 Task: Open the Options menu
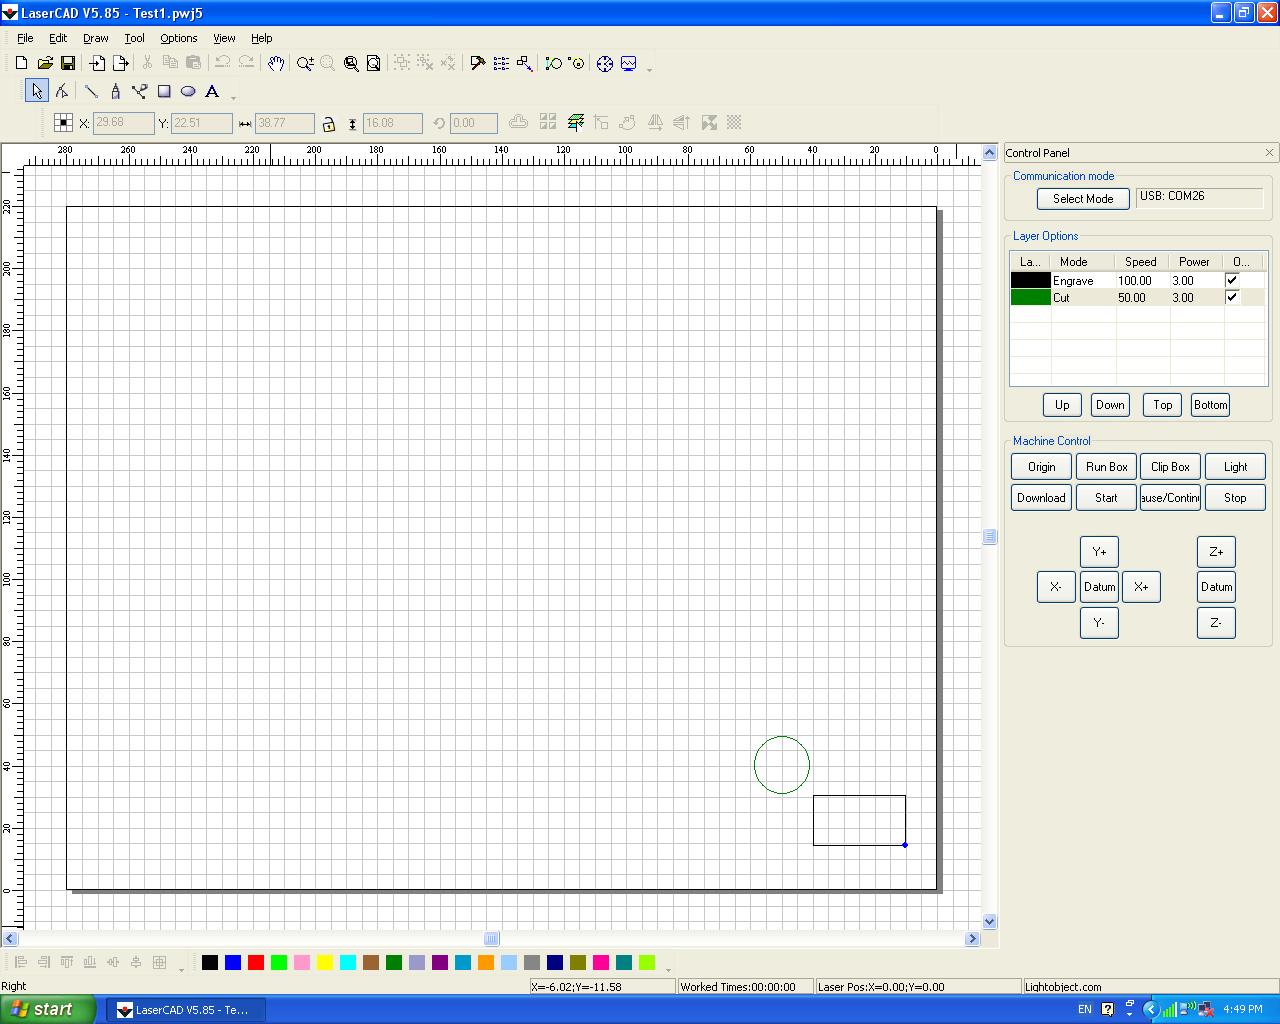point(178,38)
